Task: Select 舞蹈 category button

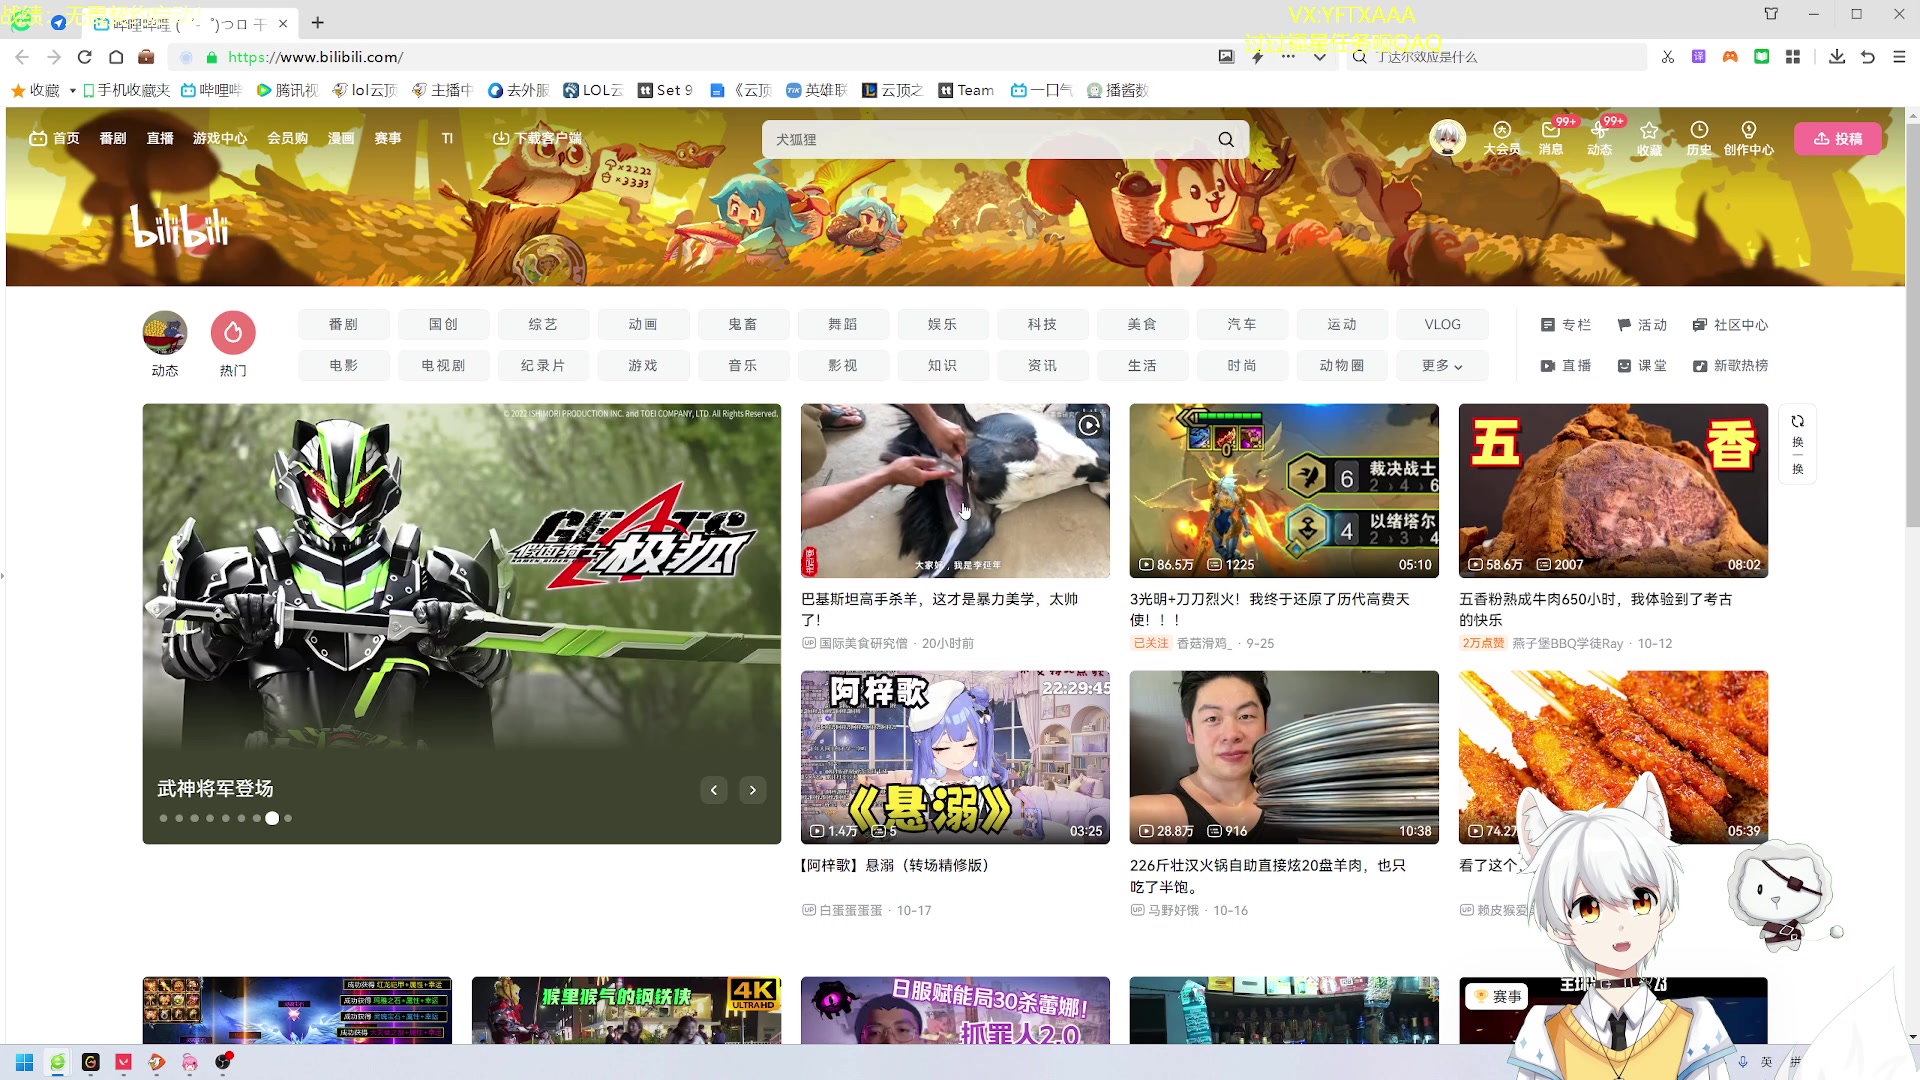Action: click(843, 325)
